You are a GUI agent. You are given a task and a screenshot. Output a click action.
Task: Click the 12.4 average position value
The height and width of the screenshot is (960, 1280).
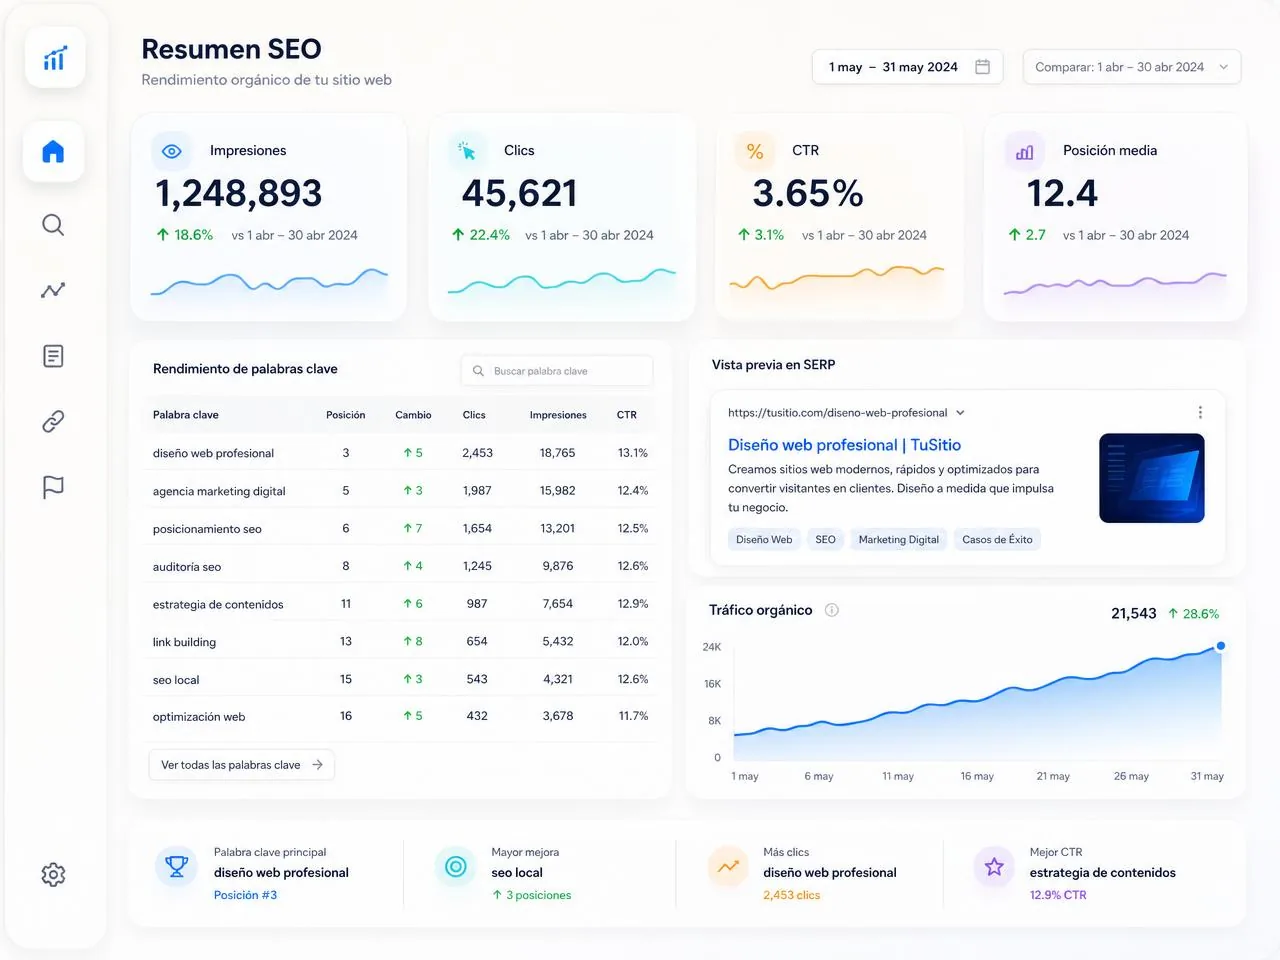[x=1062, y=194]
